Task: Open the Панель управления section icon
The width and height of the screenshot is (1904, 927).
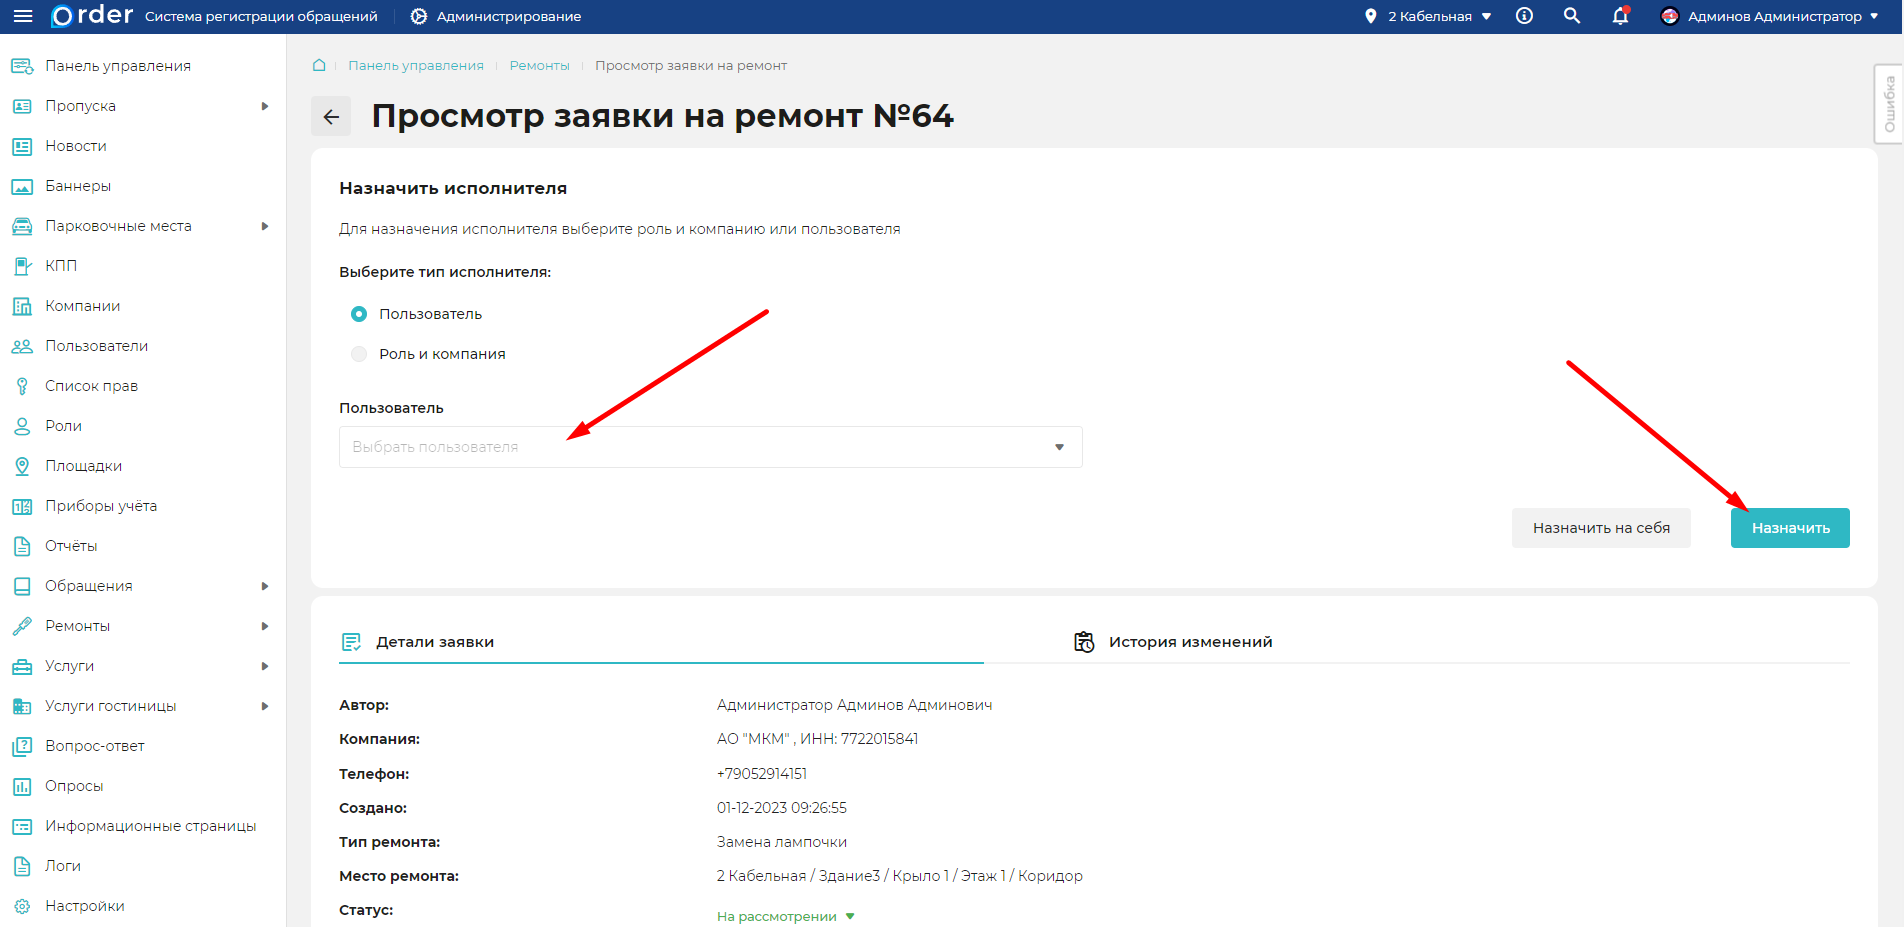Action: [x=21, y=65]
